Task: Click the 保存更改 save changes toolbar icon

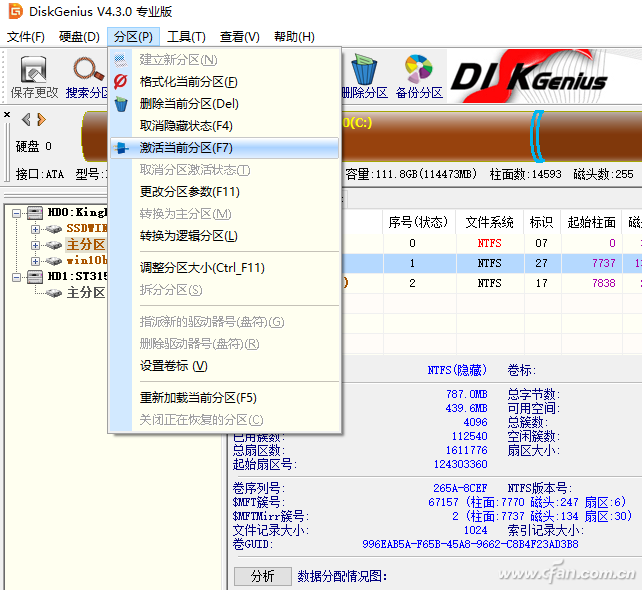Action: 34,69
